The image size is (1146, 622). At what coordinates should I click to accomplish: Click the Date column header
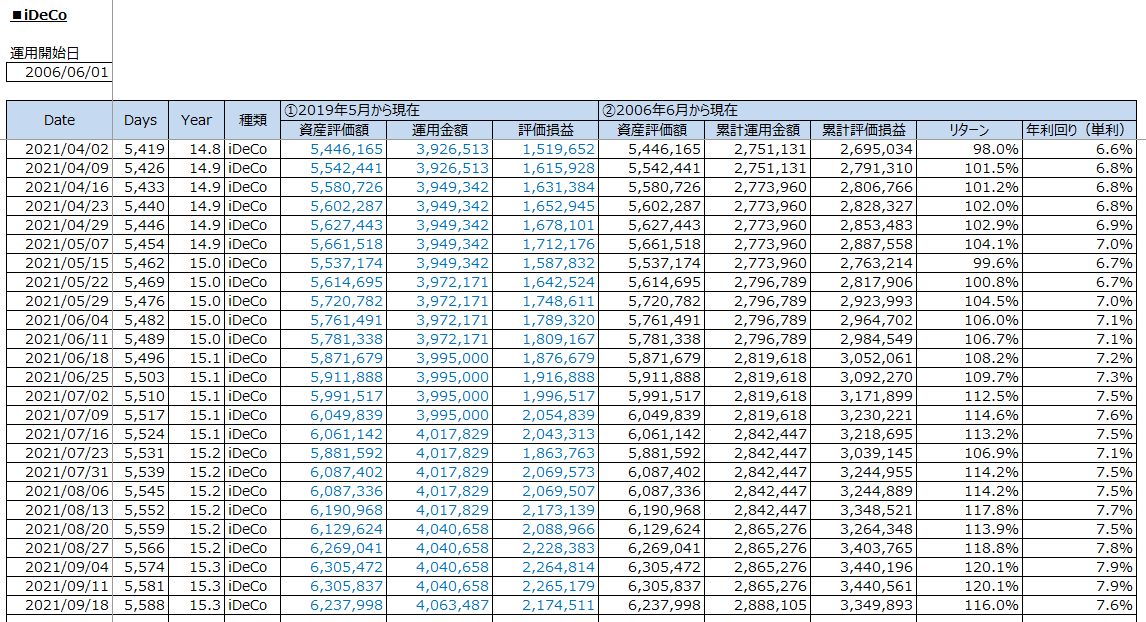(59, 120)
